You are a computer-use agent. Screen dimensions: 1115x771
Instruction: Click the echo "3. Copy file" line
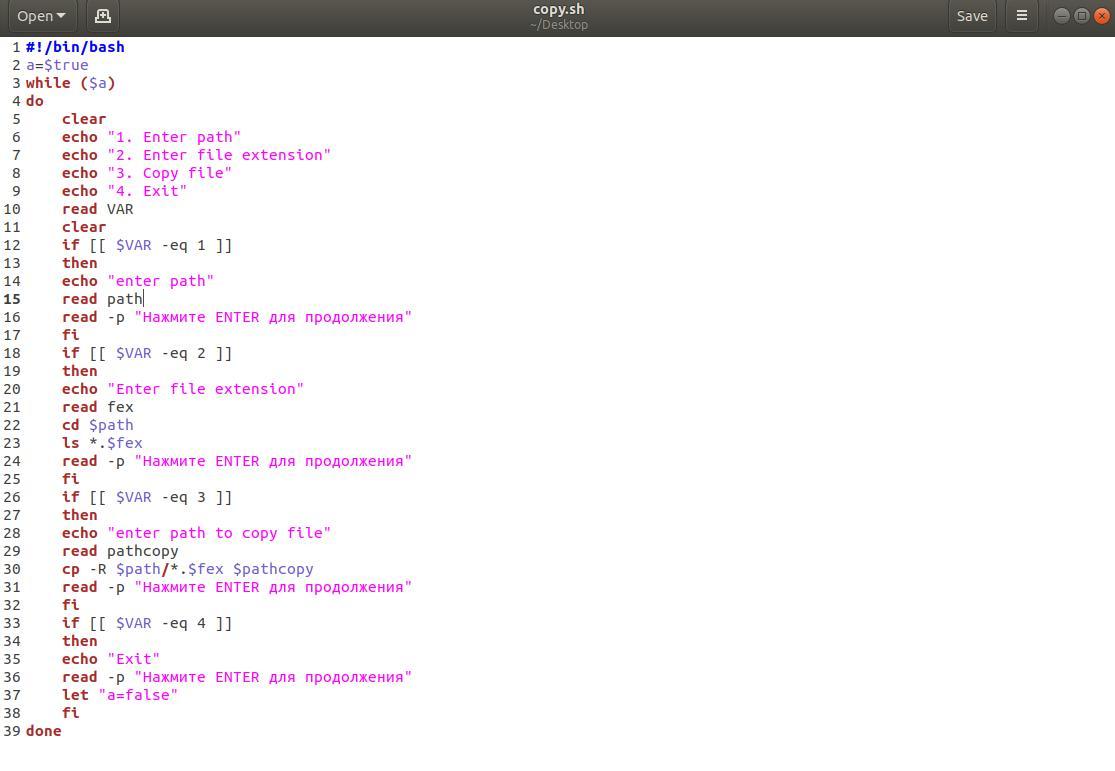147,174
